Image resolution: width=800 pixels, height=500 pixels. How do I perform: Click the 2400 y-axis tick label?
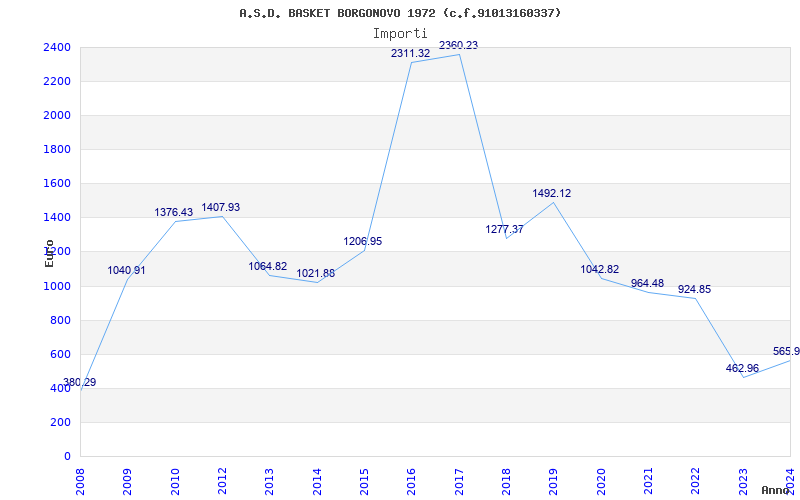57,47
